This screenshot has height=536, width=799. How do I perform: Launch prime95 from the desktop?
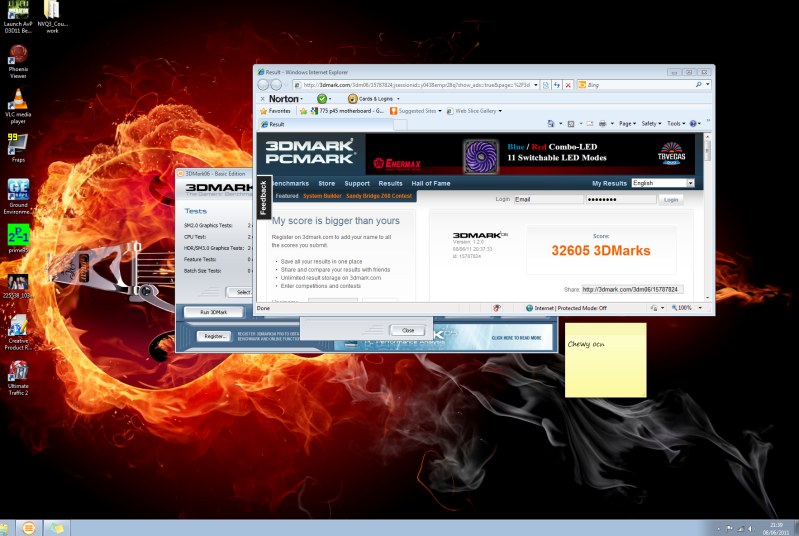click(18, 238)
